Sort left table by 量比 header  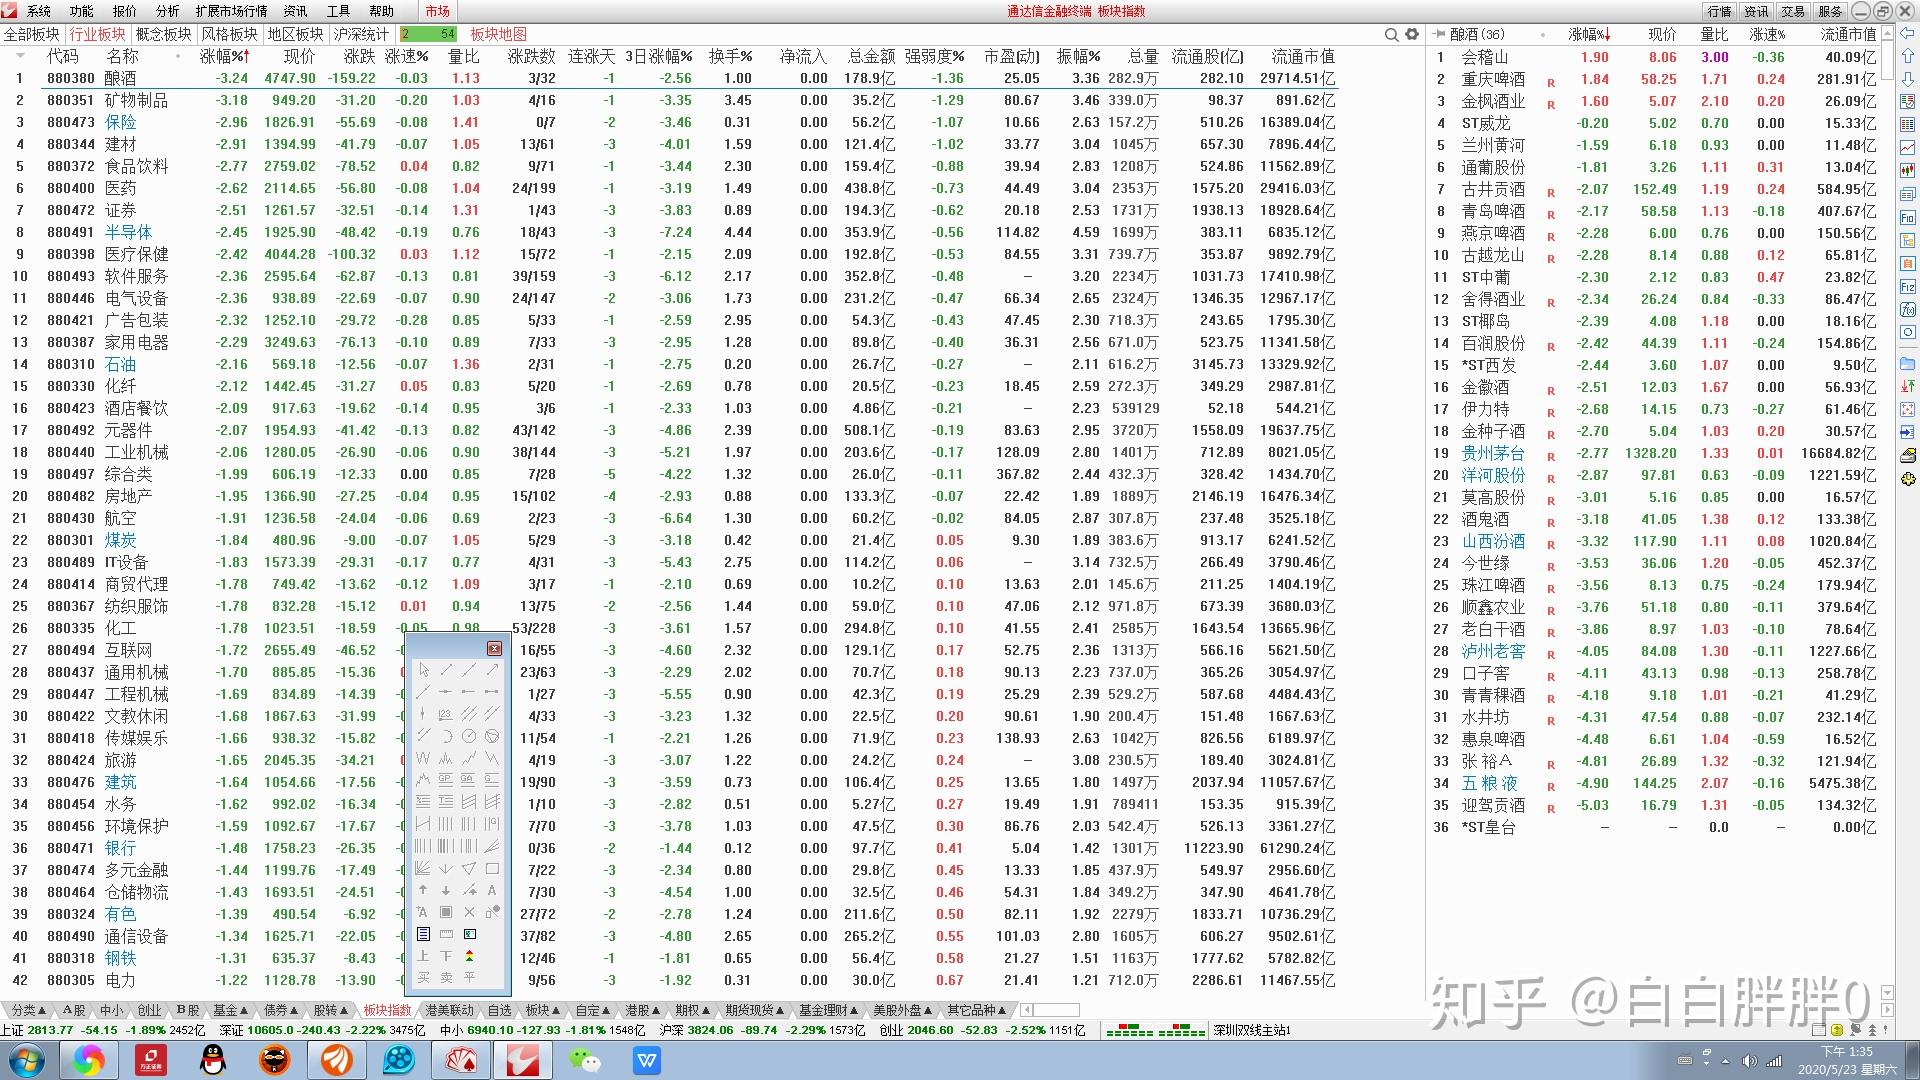[464, 56]
